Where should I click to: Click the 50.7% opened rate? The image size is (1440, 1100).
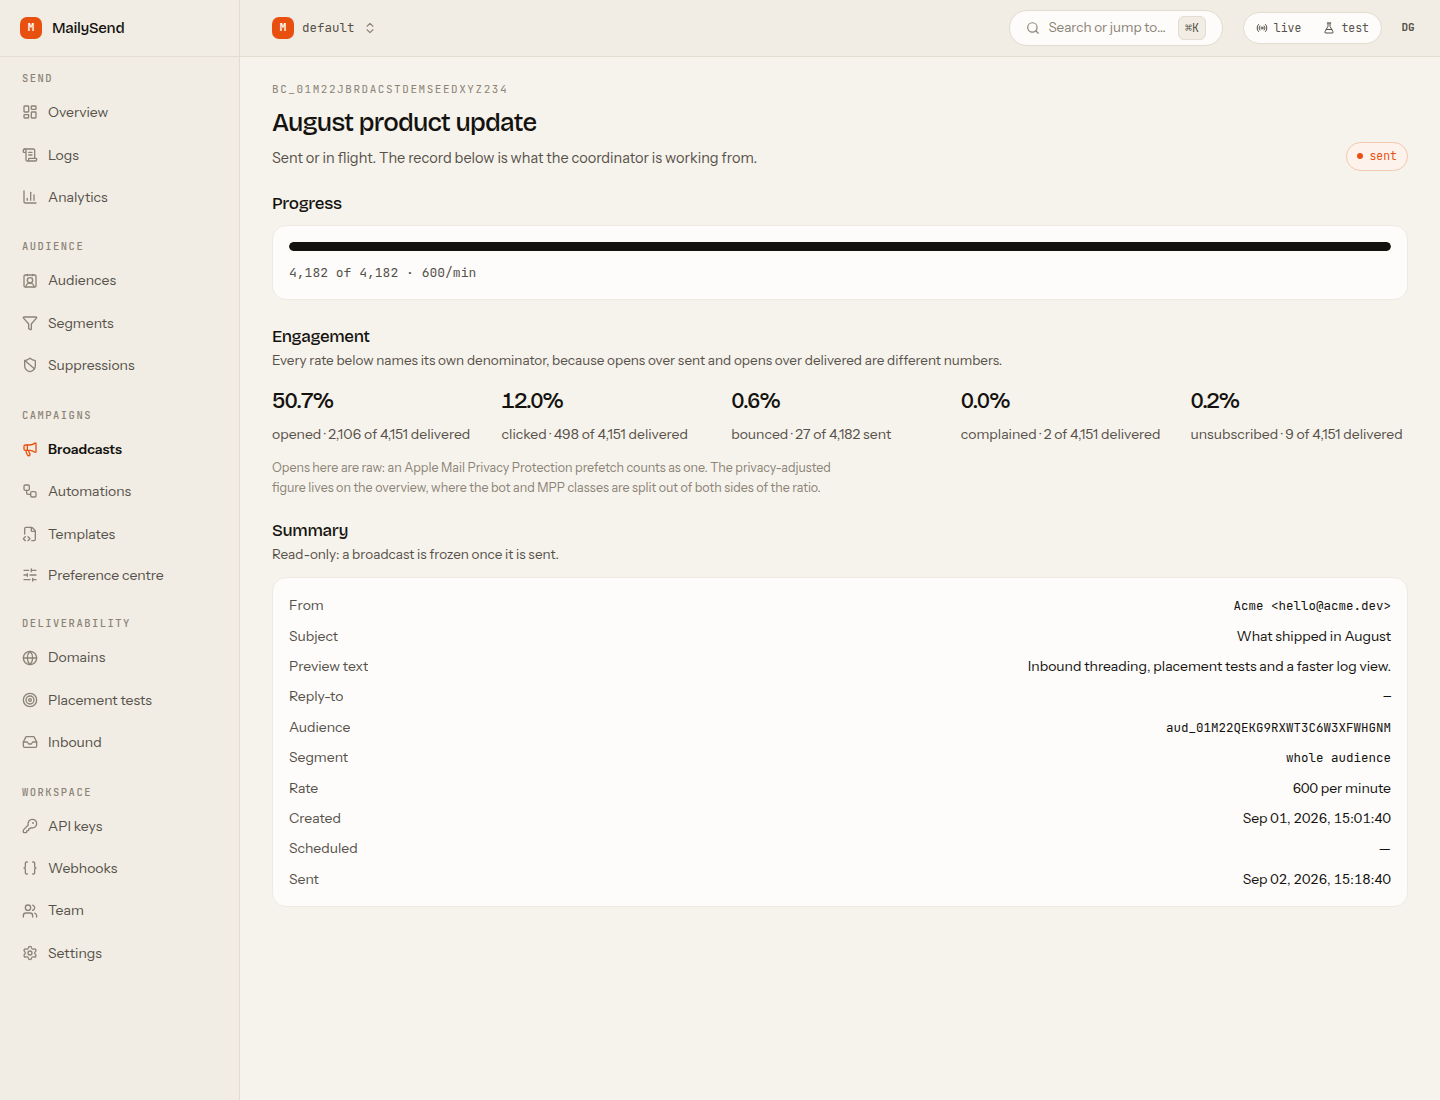(303, 401)
